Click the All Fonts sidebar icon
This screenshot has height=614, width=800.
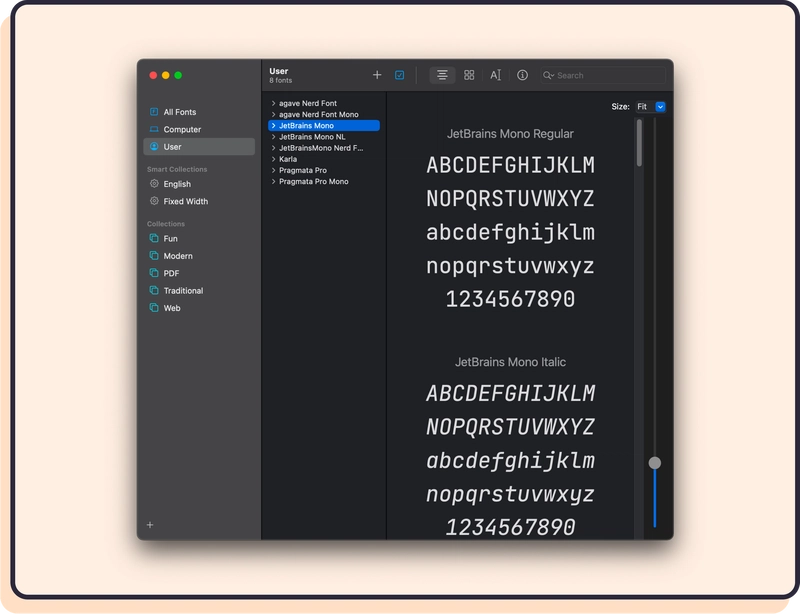coord(154,111)
